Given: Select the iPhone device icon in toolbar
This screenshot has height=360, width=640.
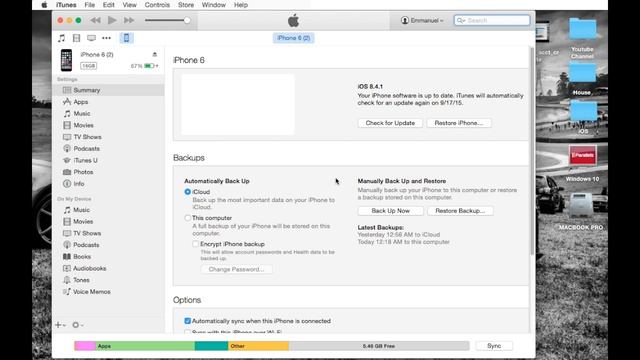Looking at the screenshot, I should coord(127,38).
